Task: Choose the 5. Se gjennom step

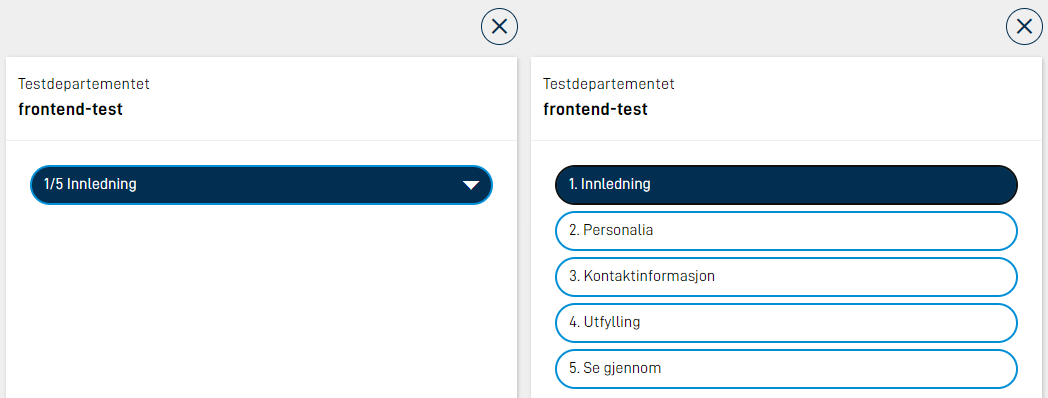Action: (x=786, y=369)
